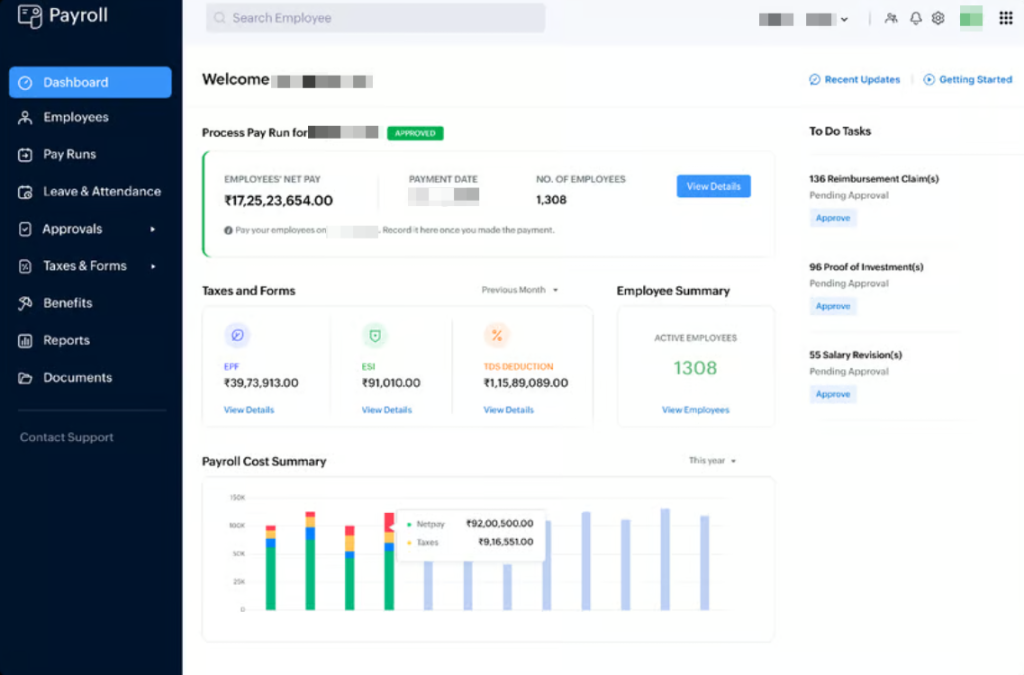Expand the Approvals submenu arrow
1024x675 pixels.
pyautogui.click(x=153, y=229)
